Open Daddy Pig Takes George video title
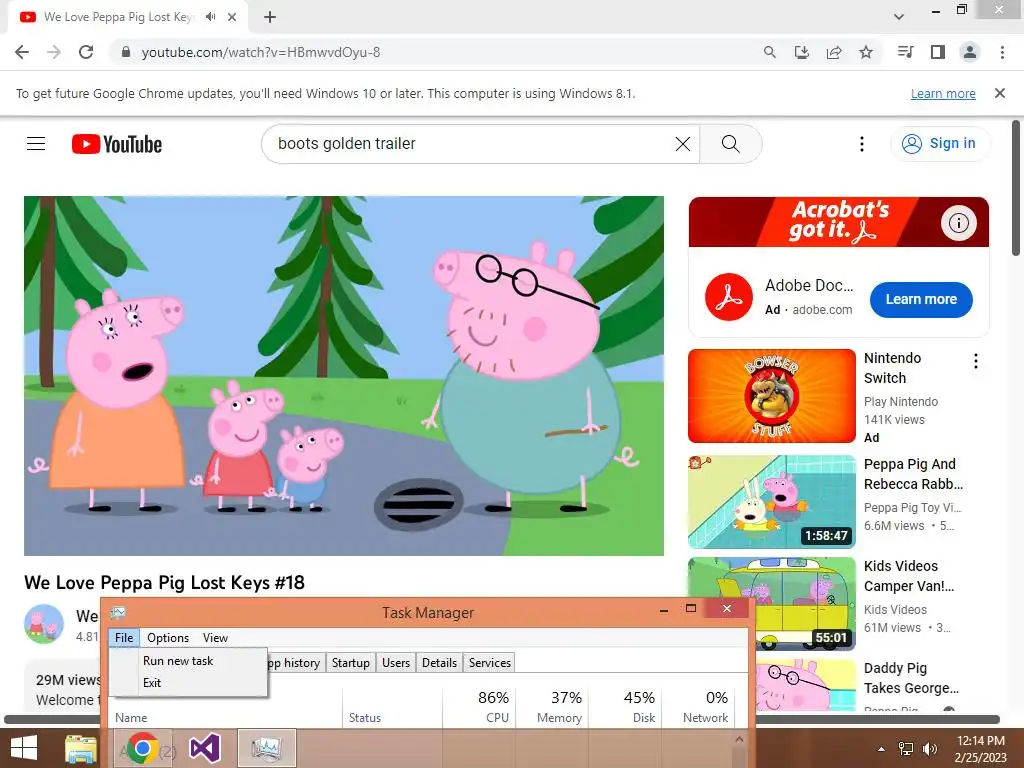 [911, 678]
